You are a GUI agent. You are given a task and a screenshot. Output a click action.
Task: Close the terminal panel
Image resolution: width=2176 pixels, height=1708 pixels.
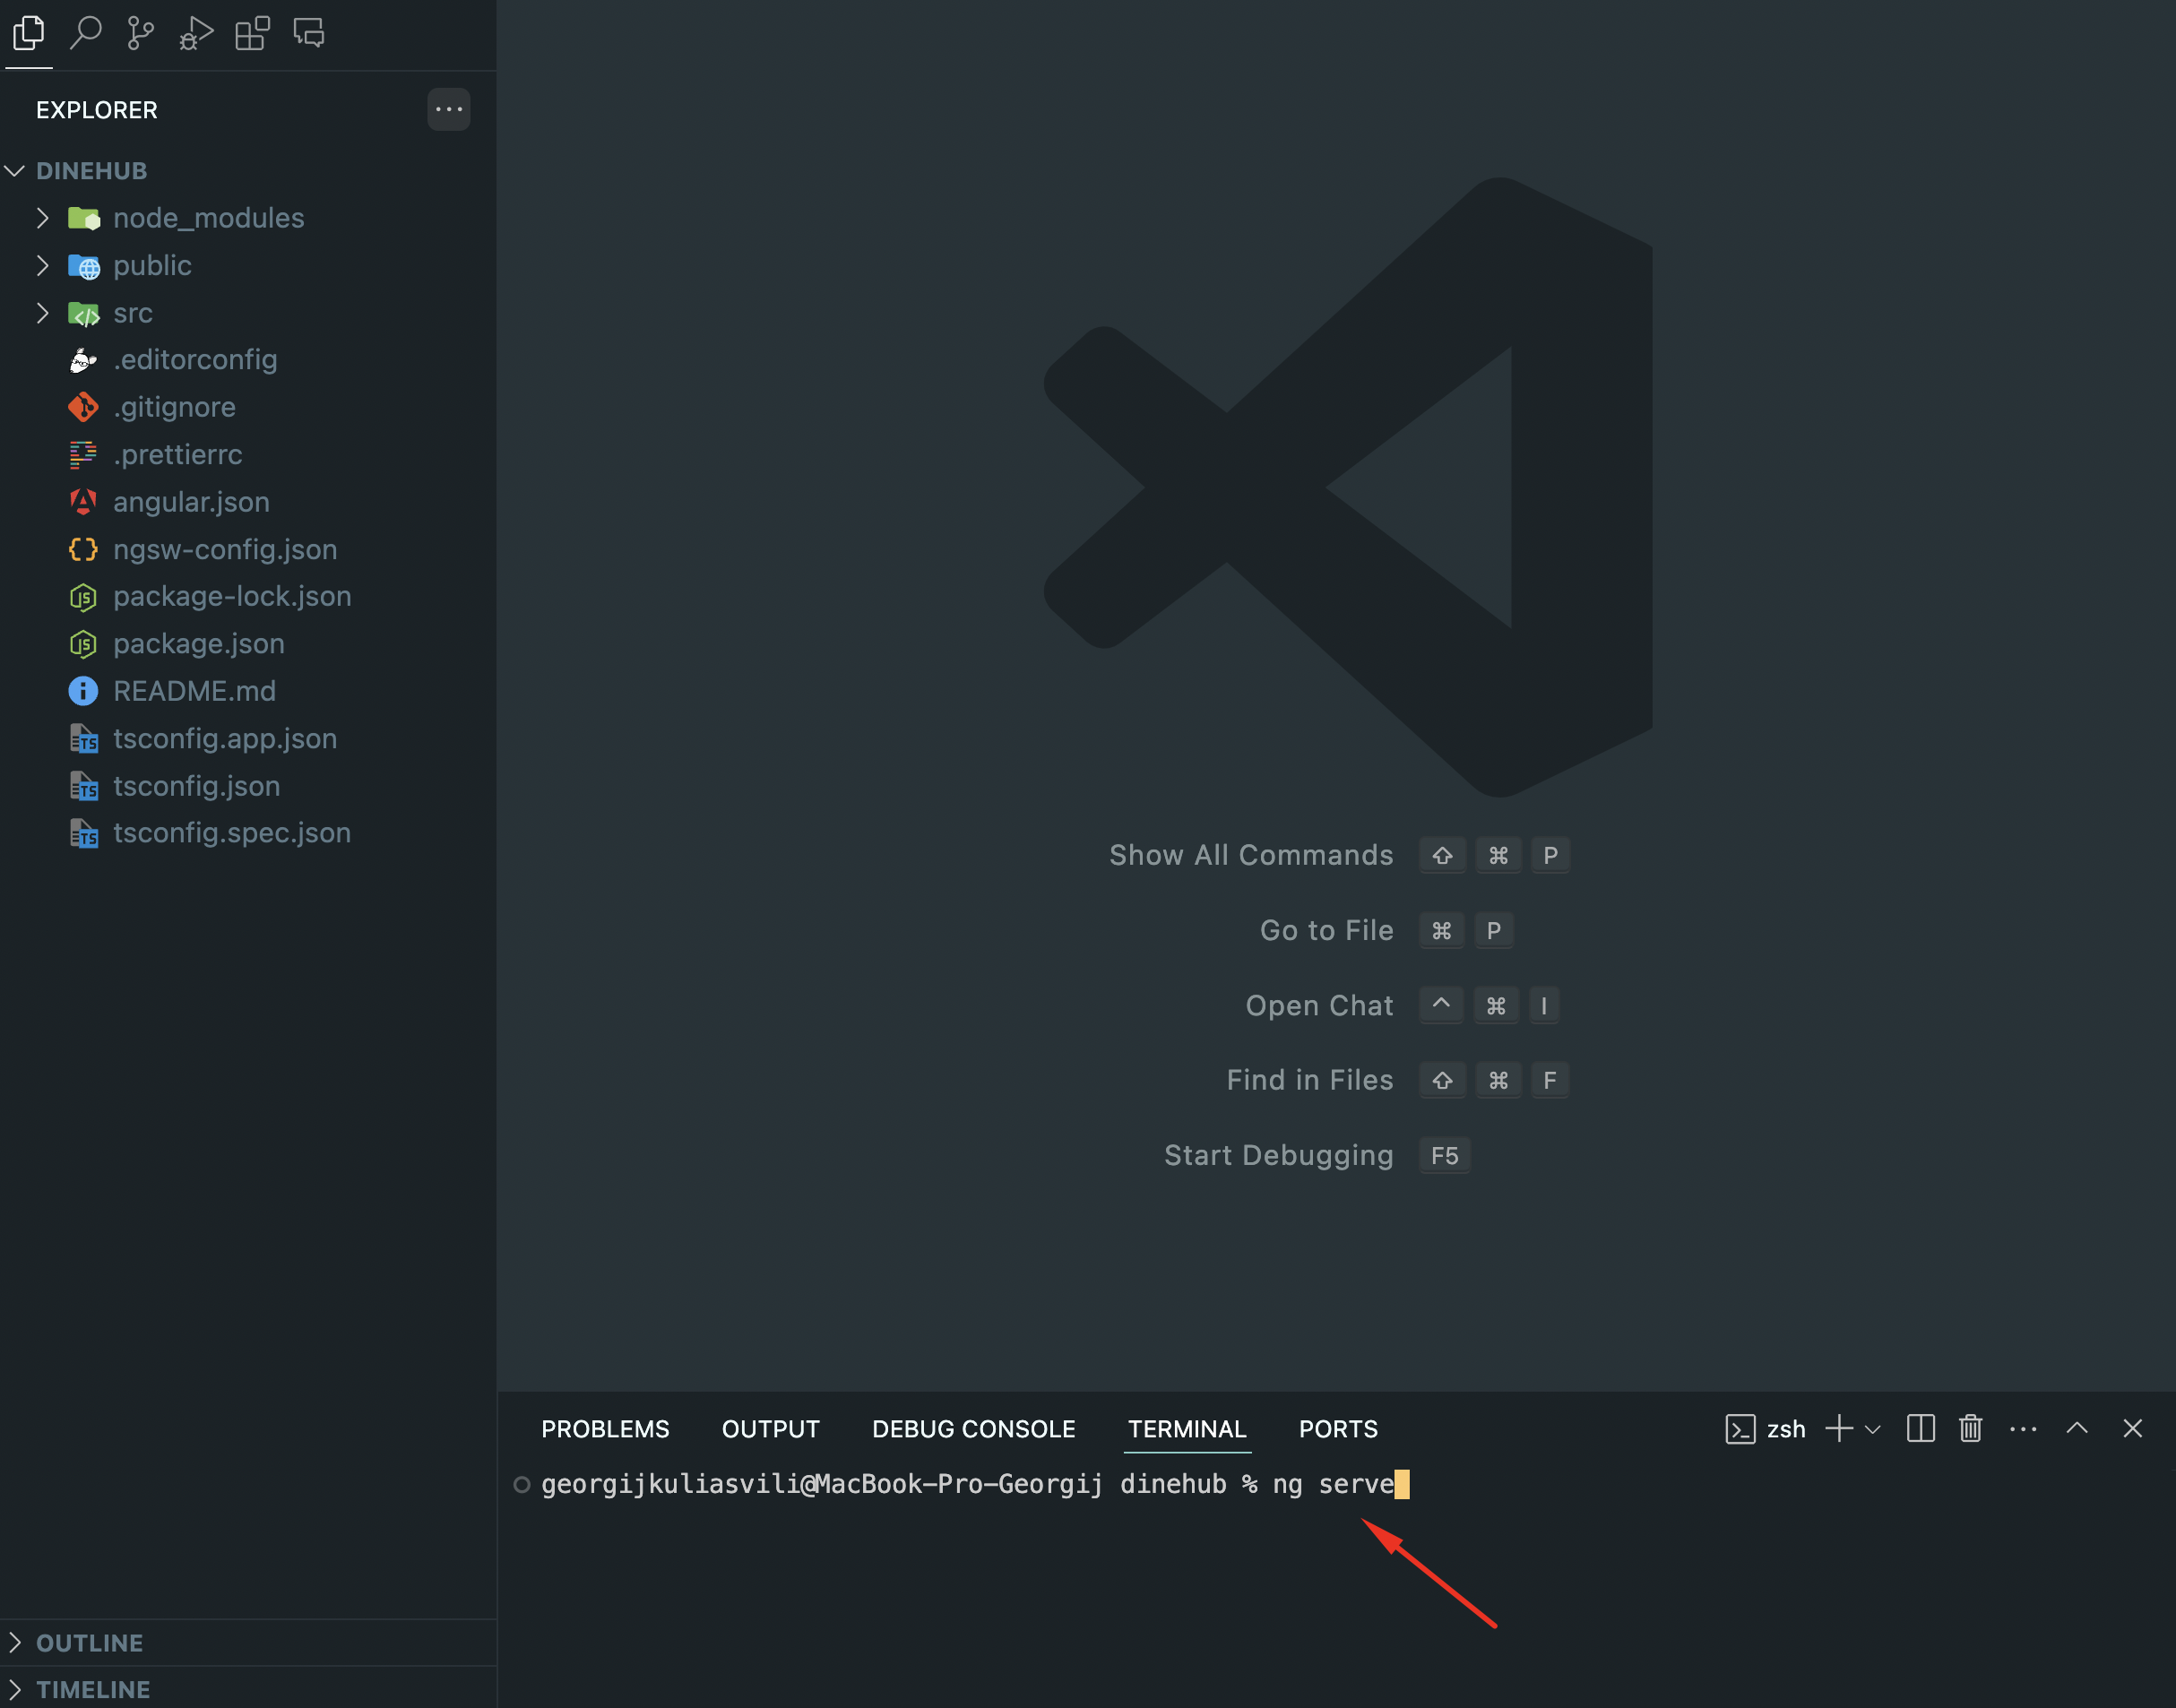click(x=2133, y=1429)
